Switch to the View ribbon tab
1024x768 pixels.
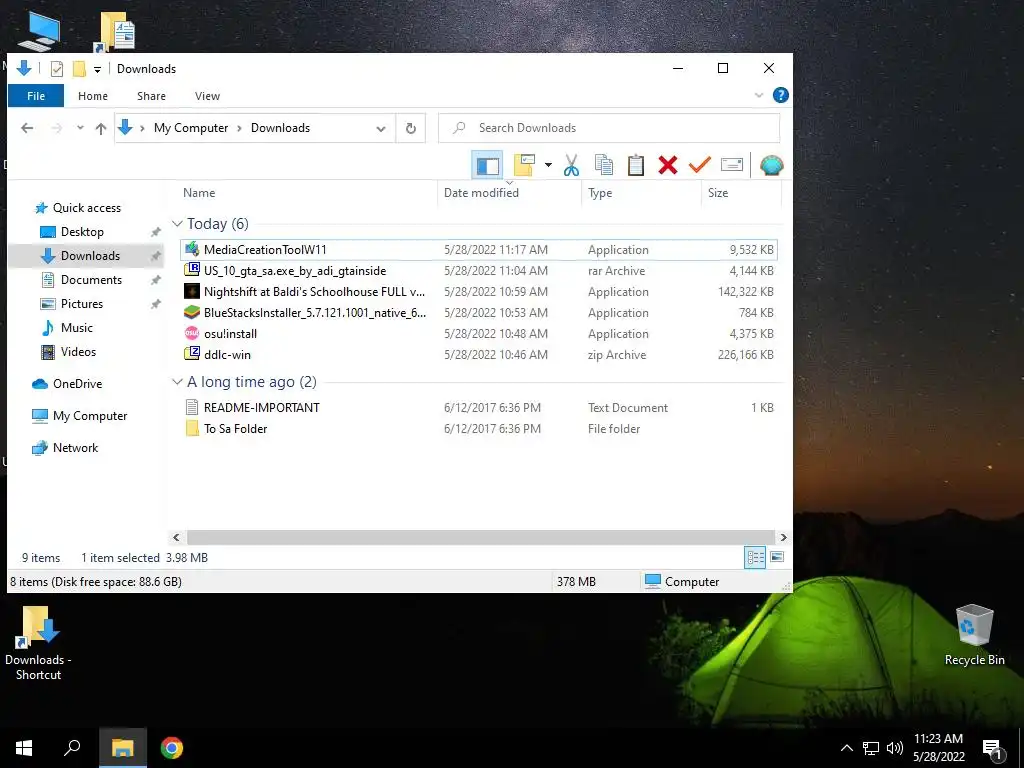tap(207, 96)
